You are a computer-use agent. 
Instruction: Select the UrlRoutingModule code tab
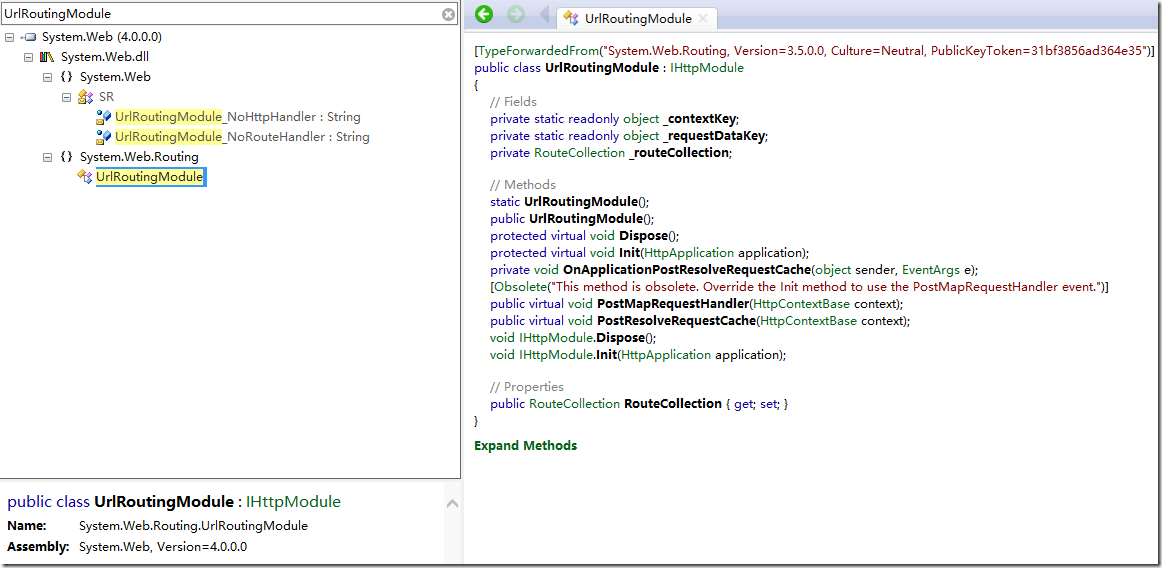(x=636, y=18)
